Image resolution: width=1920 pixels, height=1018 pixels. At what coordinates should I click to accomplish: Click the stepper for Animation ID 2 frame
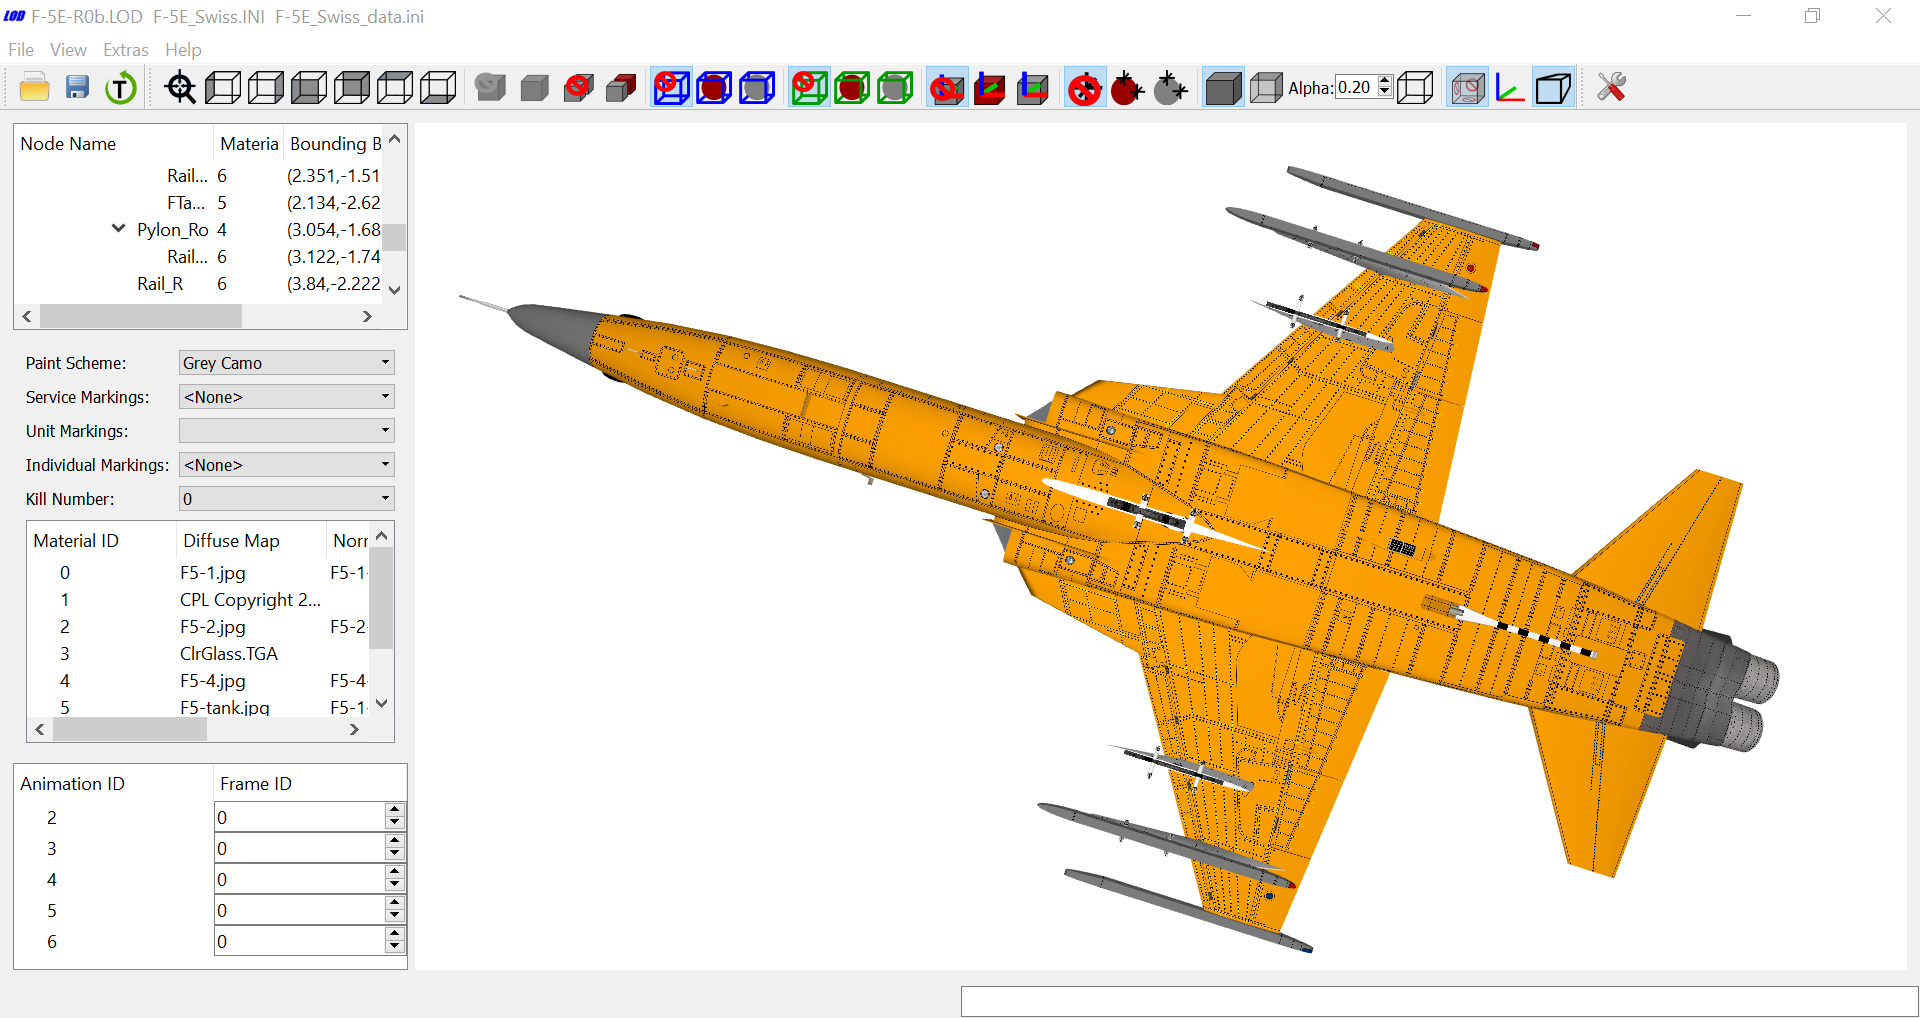click(x=395, y=817)
